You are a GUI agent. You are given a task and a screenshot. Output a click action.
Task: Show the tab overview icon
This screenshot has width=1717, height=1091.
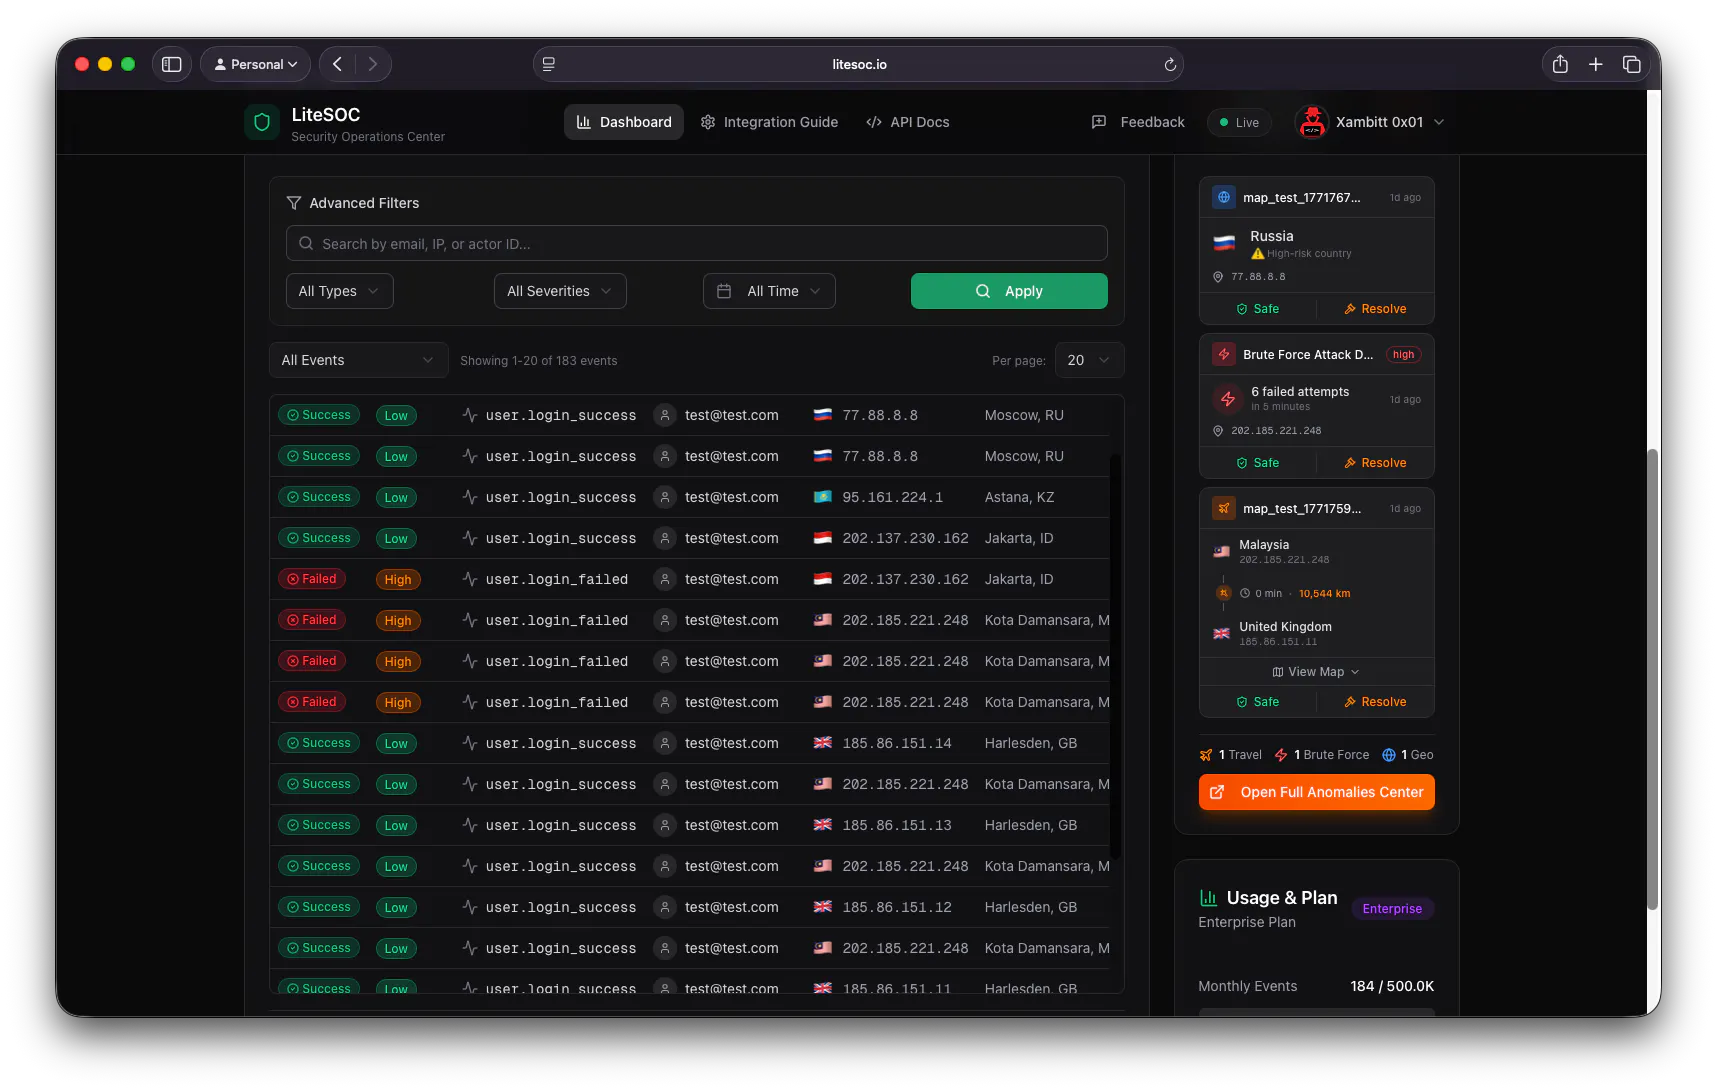[1632, 64]
